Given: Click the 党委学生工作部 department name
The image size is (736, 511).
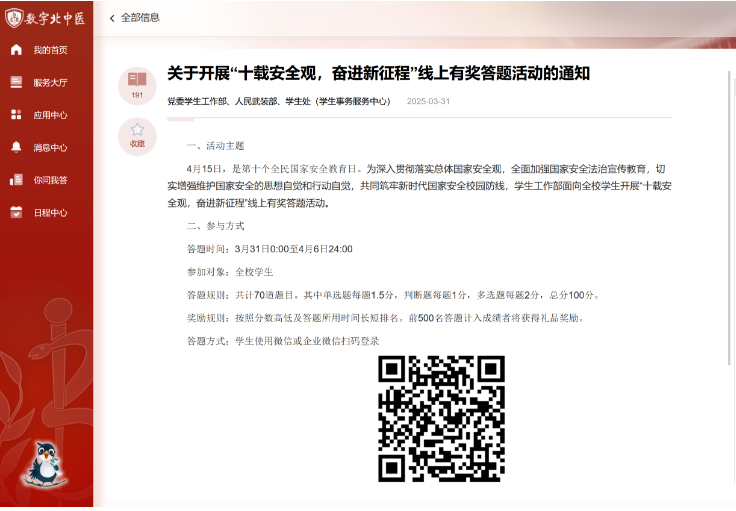Looking at the screenshot, I should 197,101.
